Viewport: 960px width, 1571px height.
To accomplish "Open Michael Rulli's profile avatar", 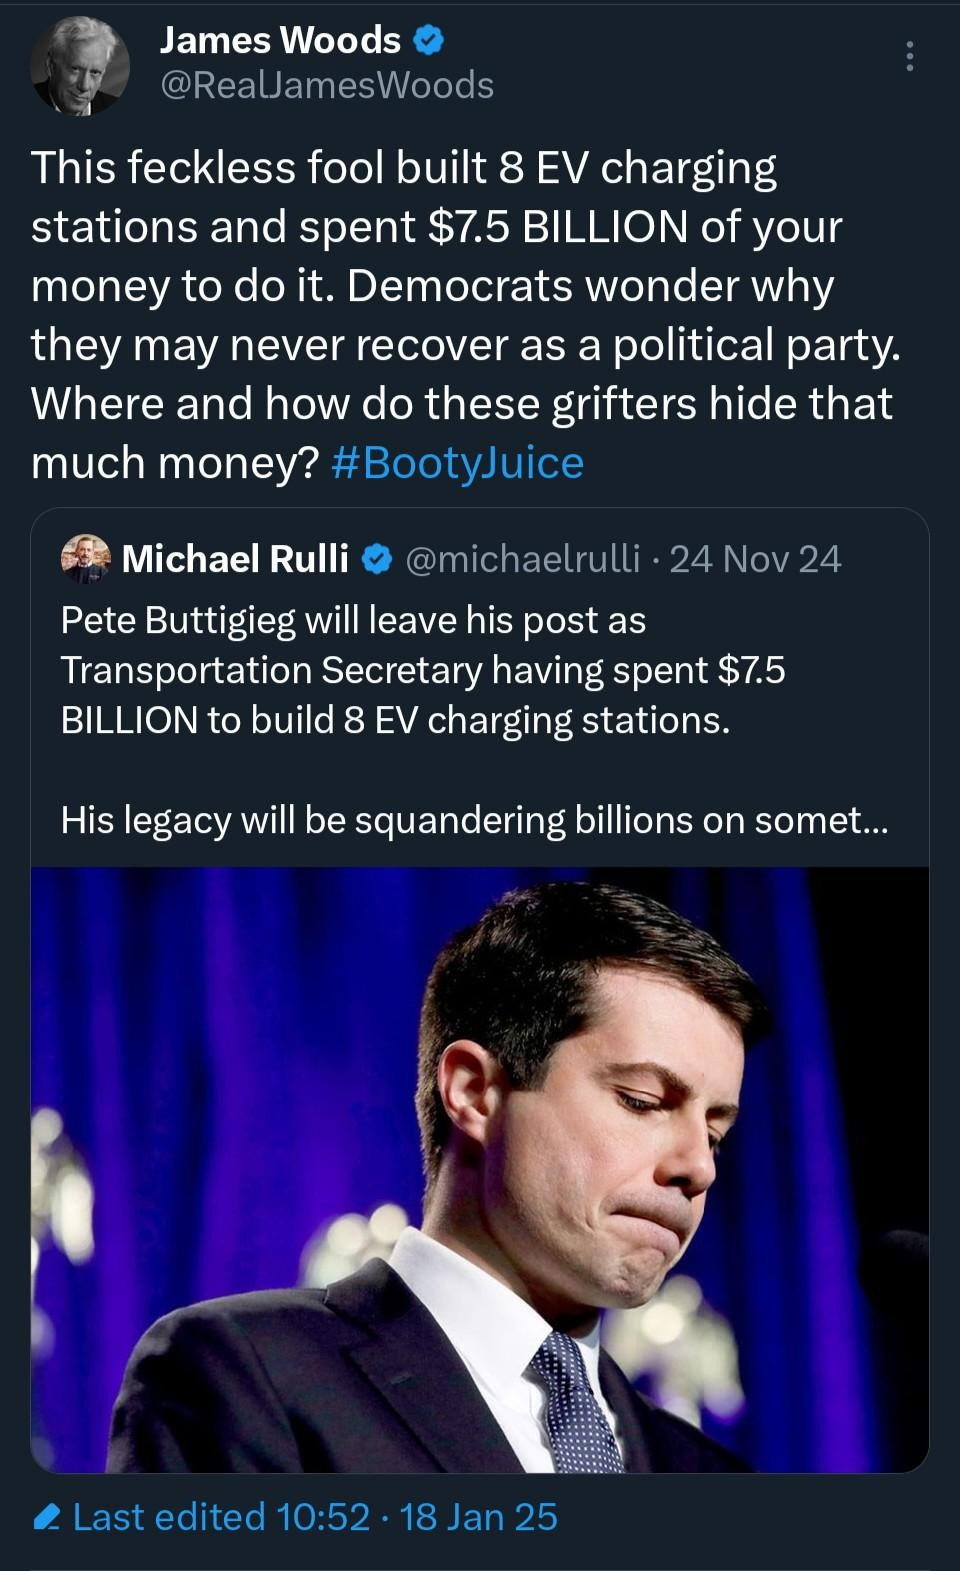I will [x=85, y=560].
